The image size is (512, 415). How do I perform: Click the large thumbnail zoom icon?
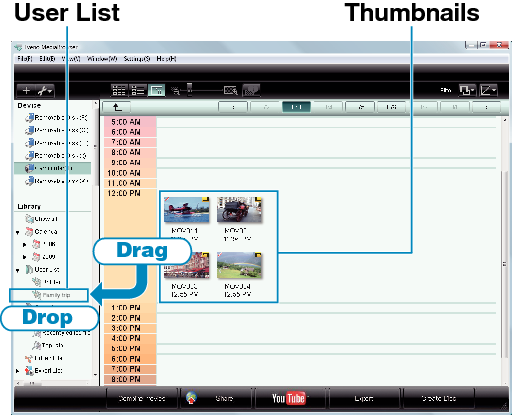(x=231, y=90)
